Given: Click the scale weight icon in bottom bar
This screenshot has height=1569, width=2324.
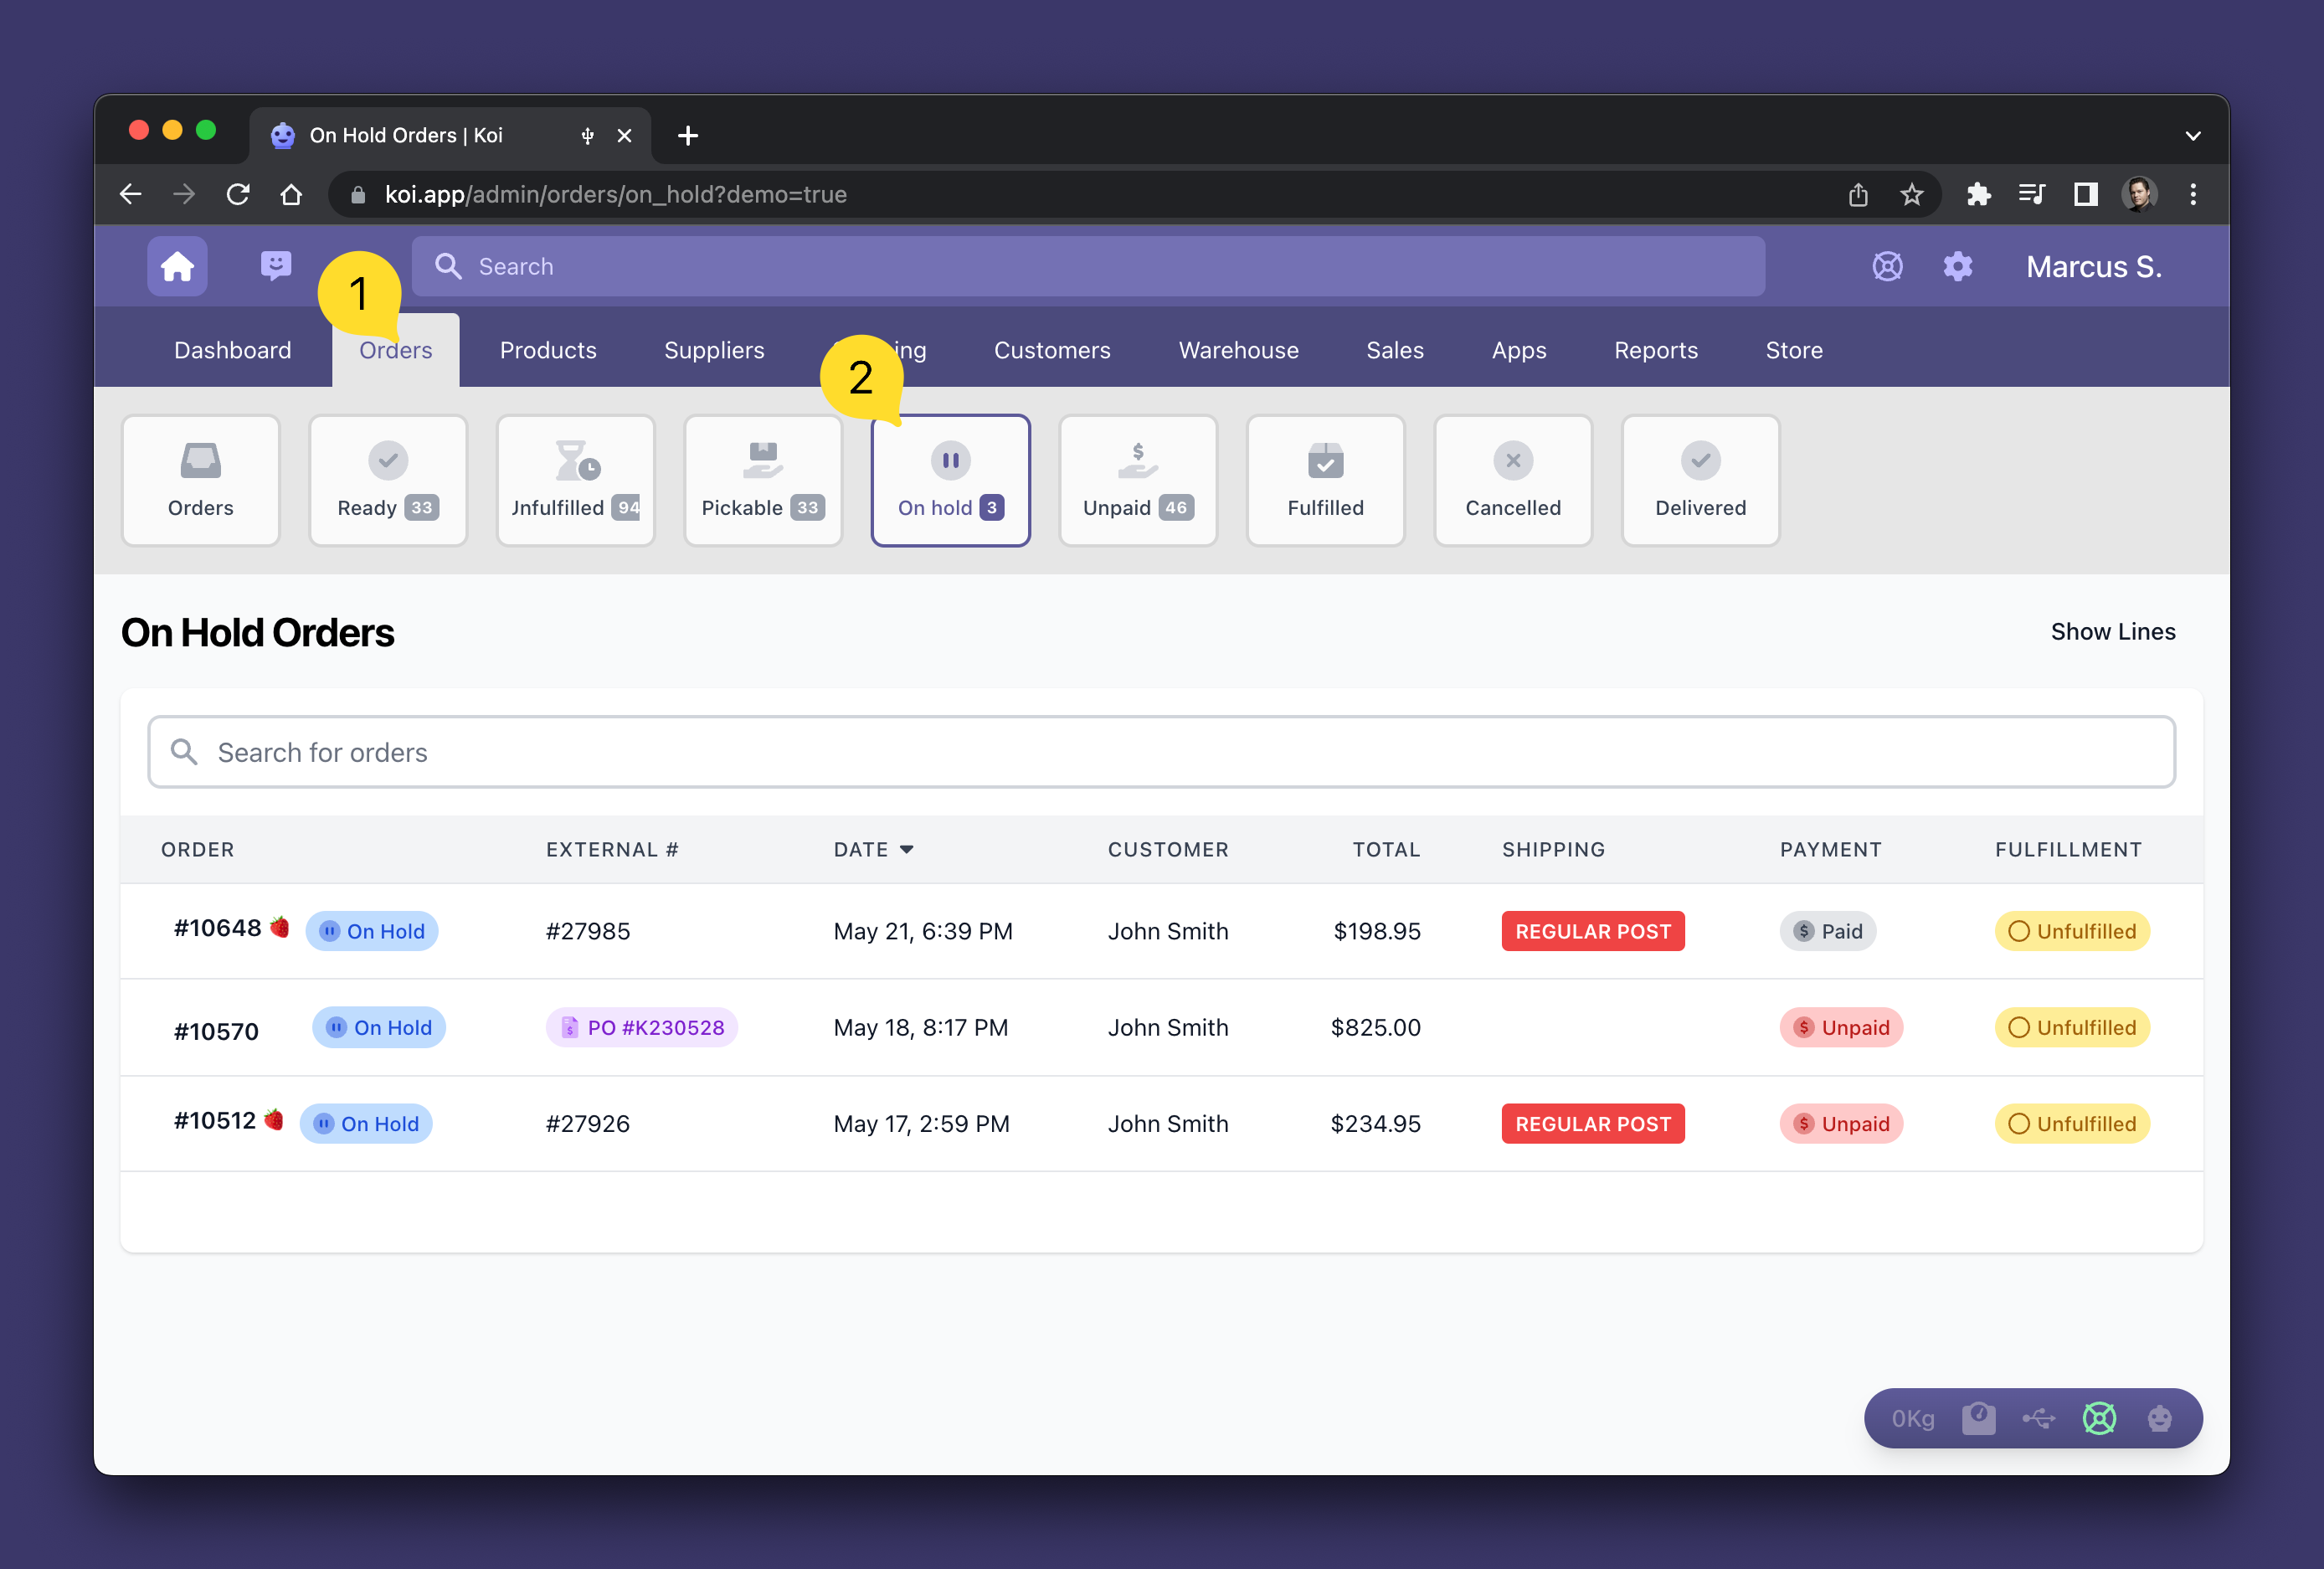Looking at the screenshot, I should click(x=1978, y=1418).
